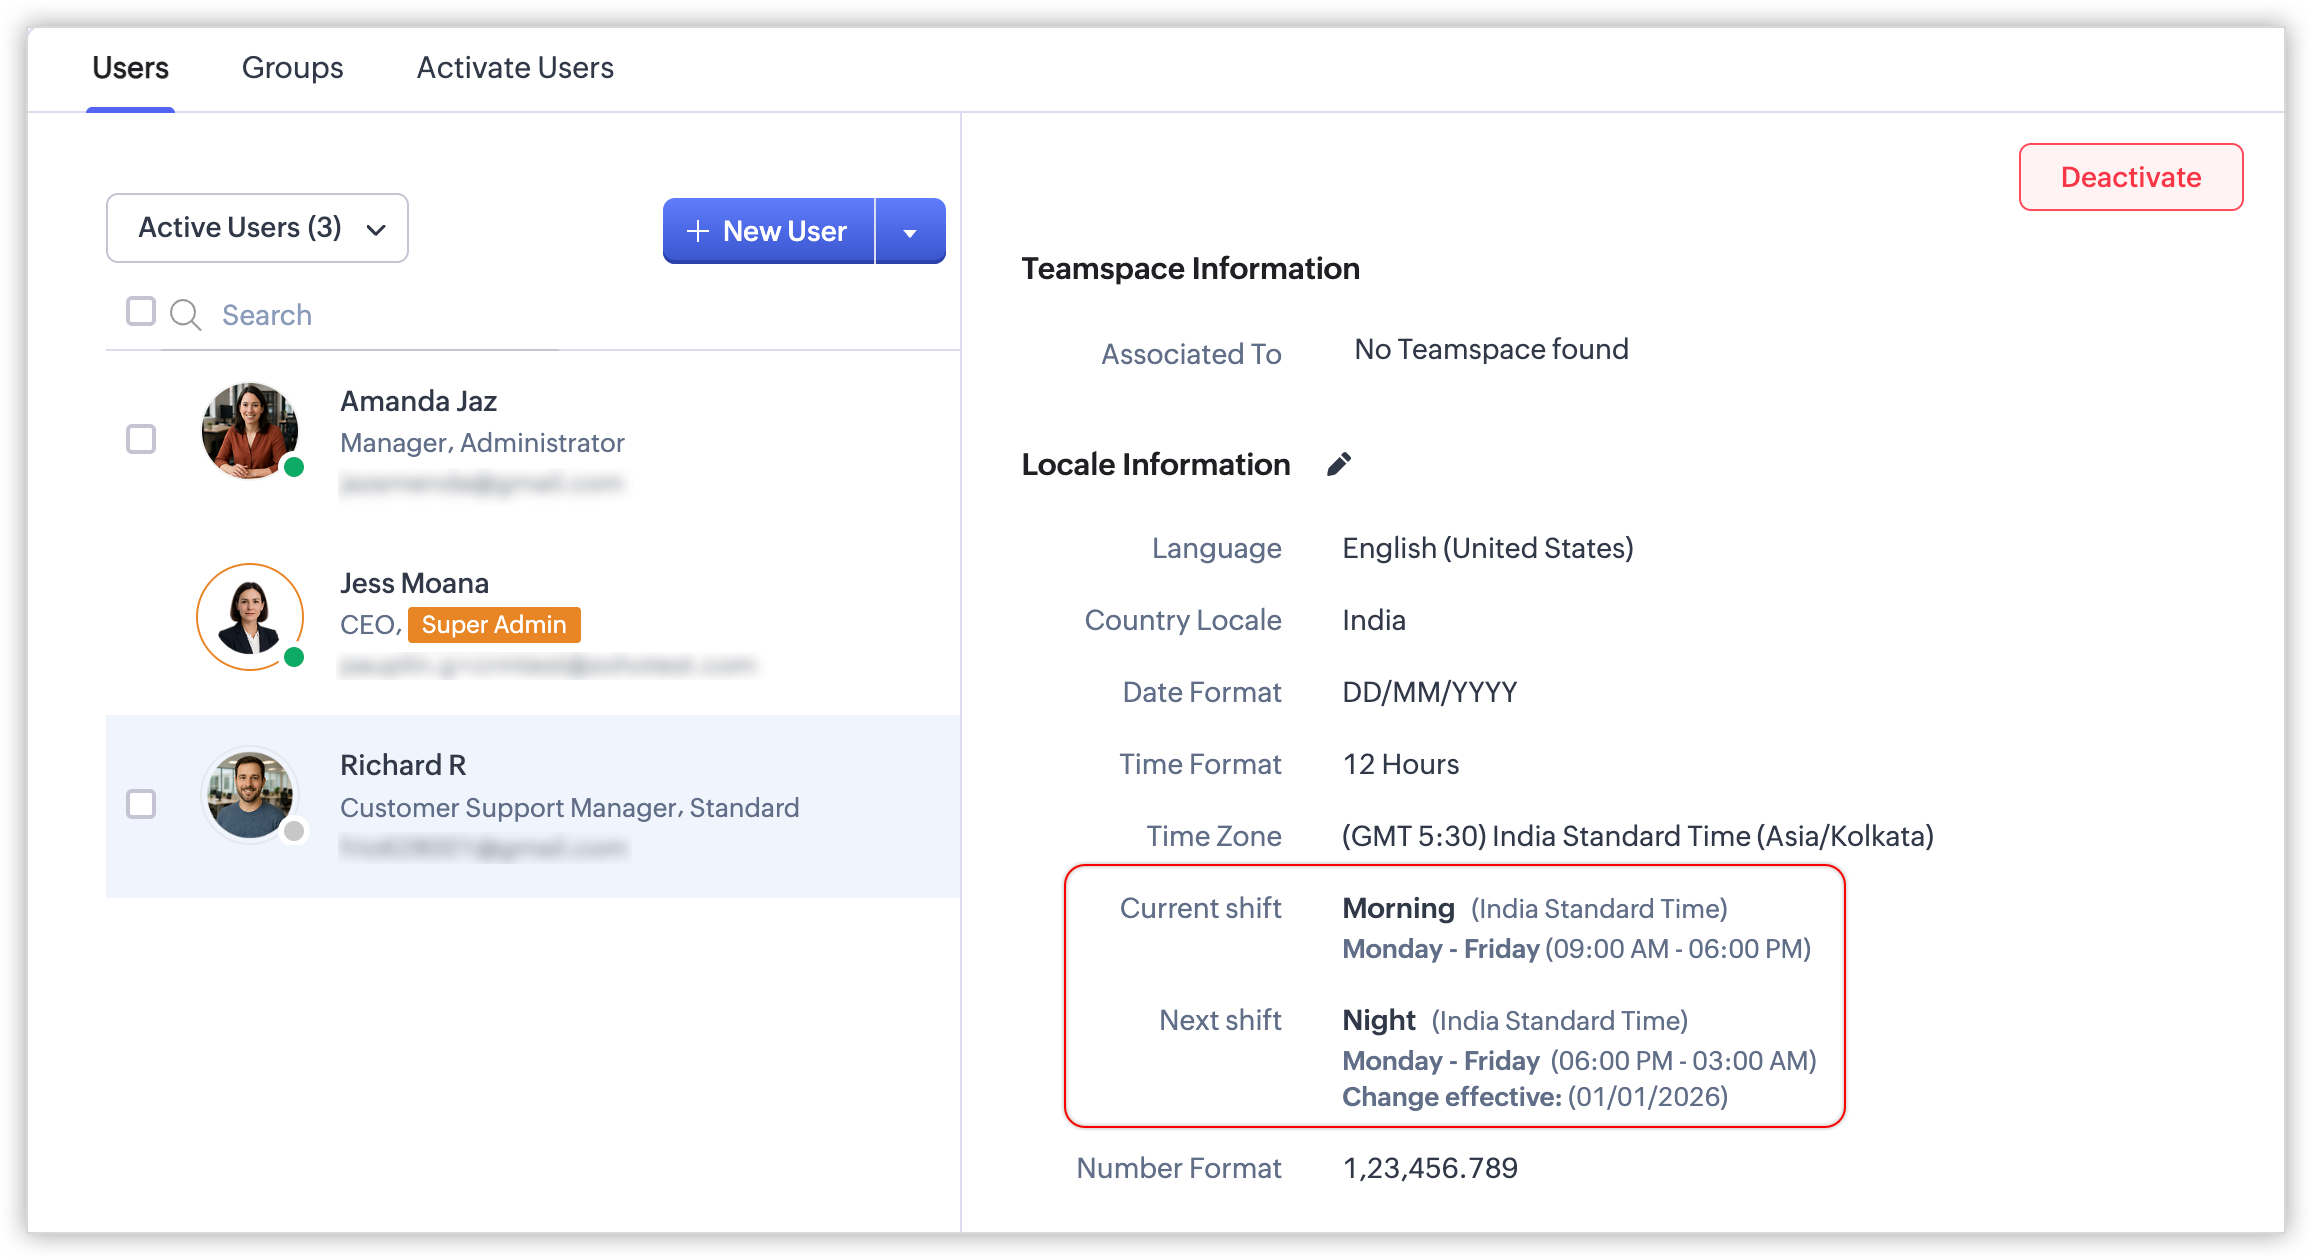
Task: Click the search magnifier icon
Action: pyautogui.click(x=185, y=315)
